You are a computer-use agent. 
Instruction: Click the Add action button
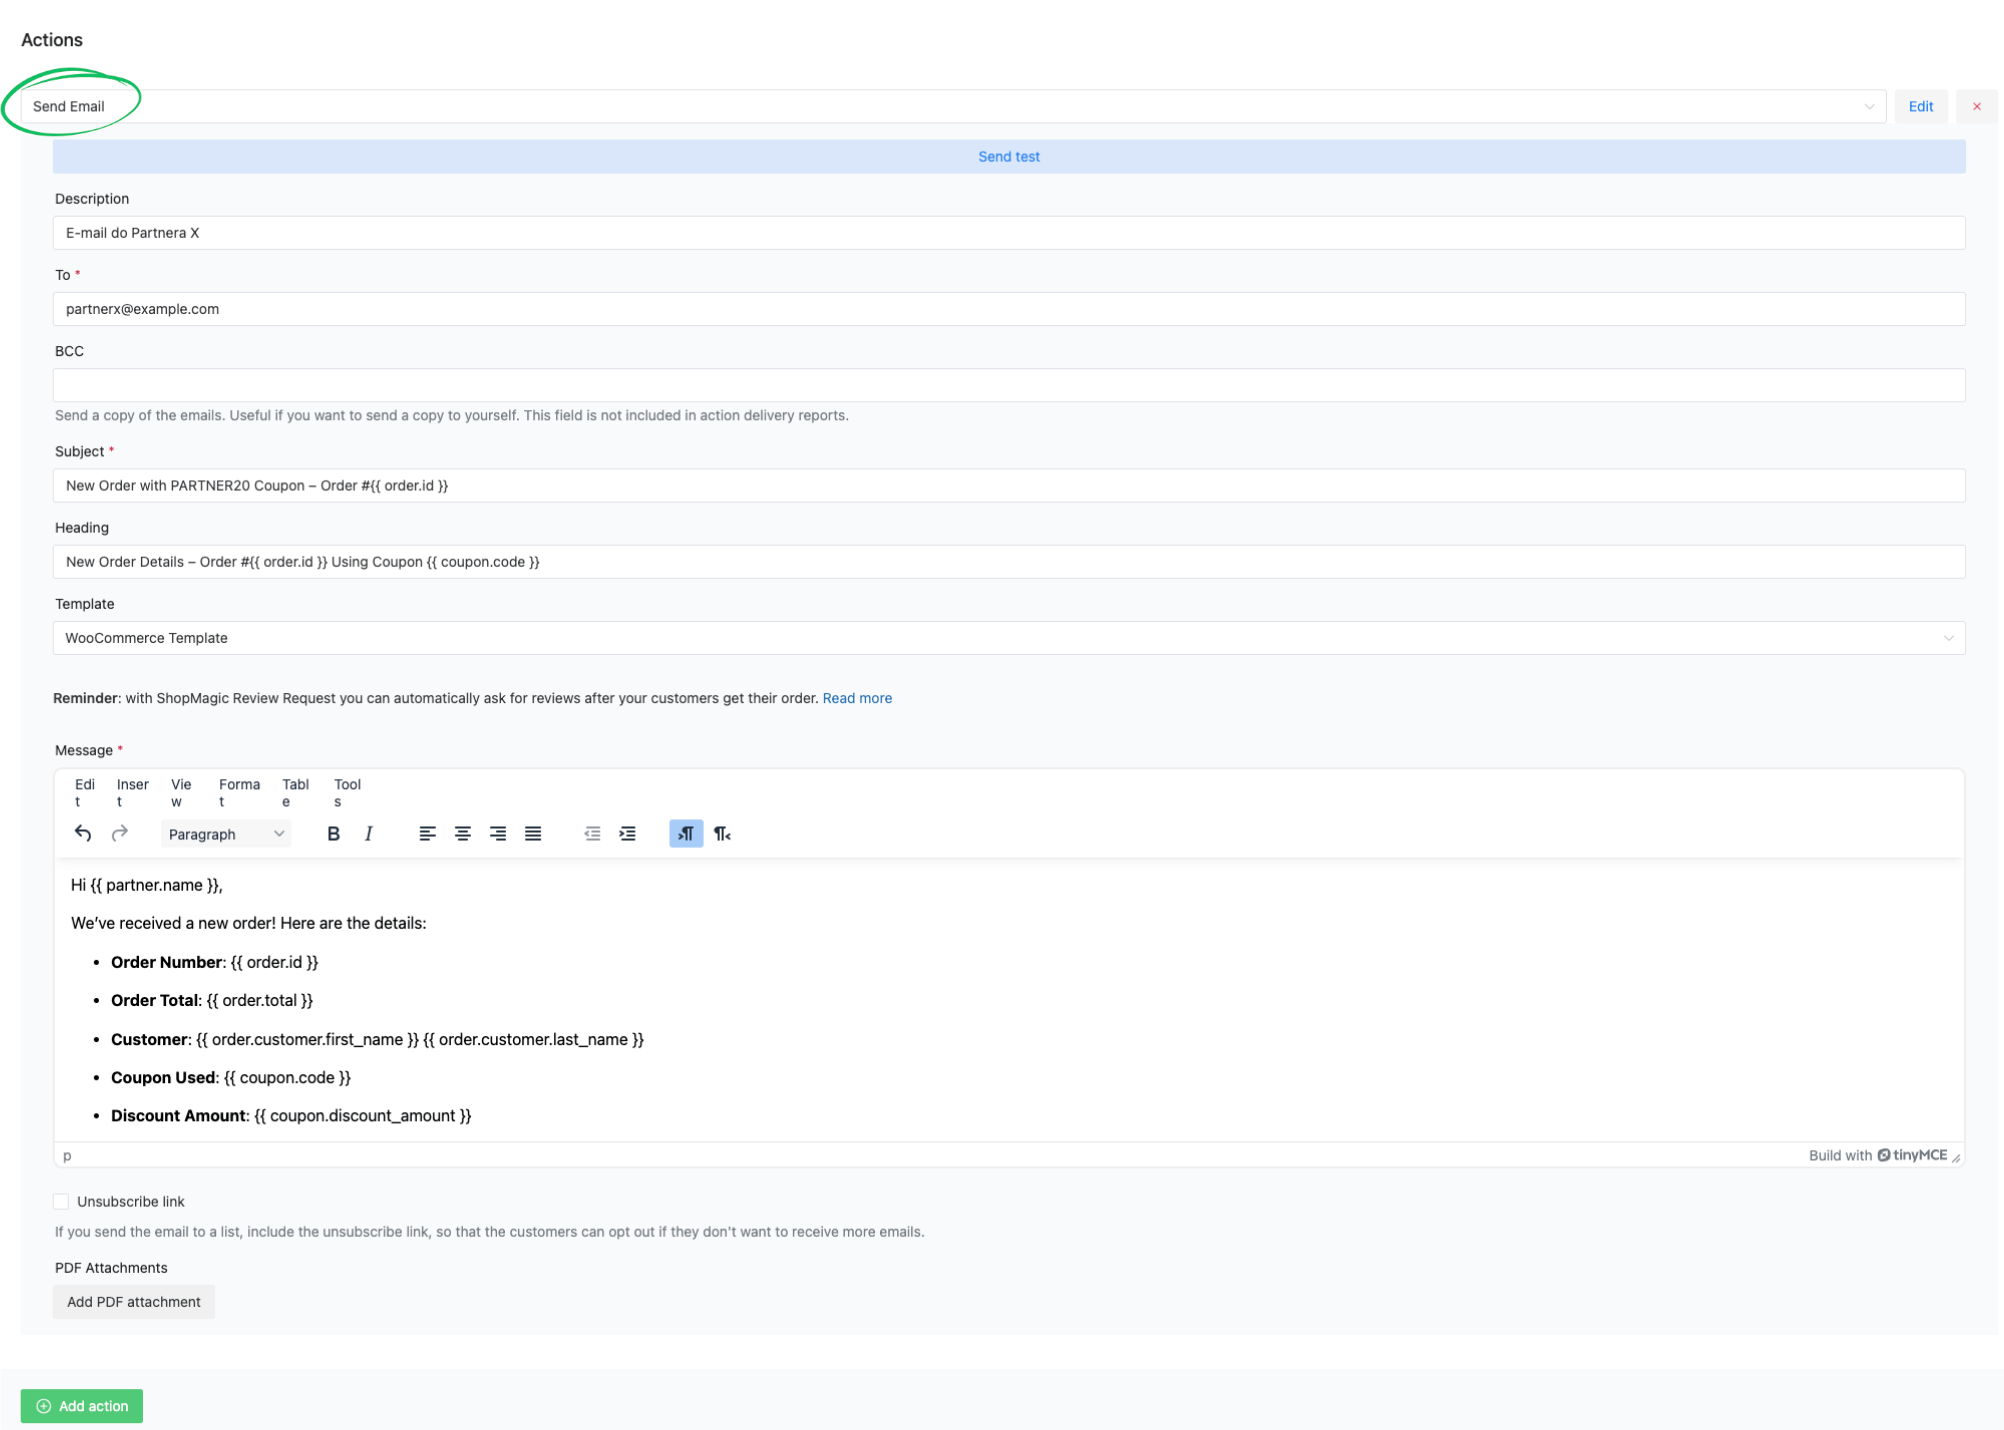81,1405
